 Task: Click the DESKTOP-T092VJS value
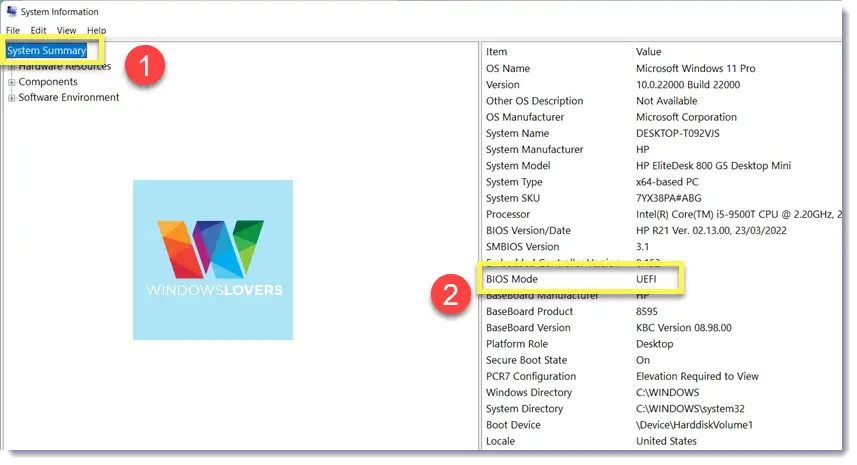click(x=678, y=133)
